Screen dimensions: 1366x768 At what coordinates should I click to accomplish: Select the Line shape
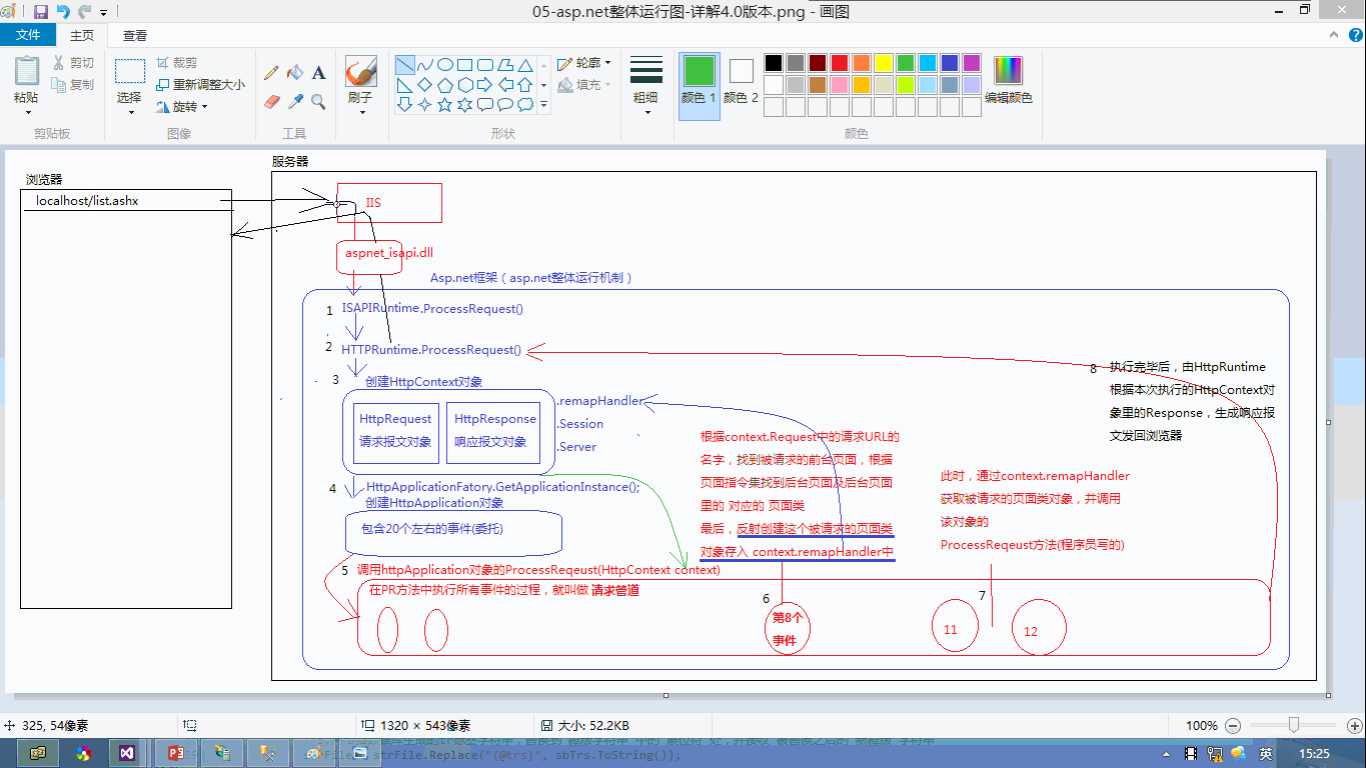point(405,65)
